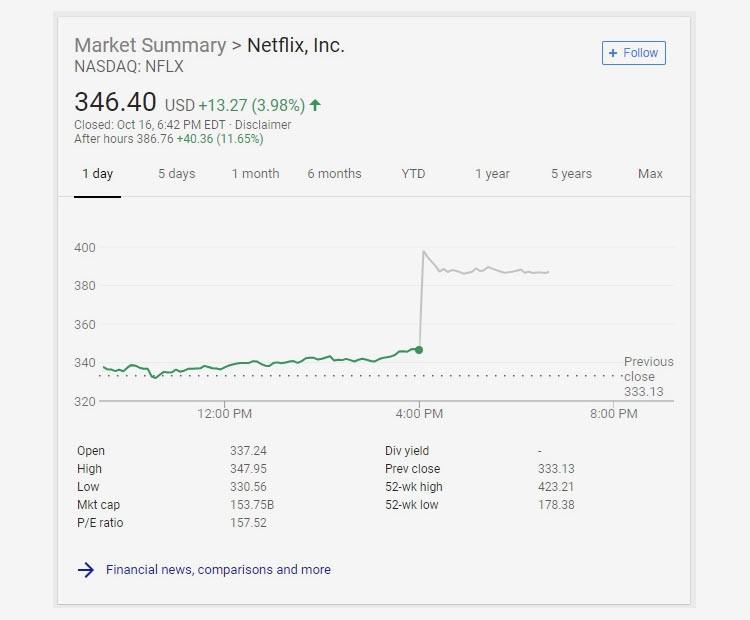Click the green up arrow near price change
Viewport: 750px width, 620px height.
pos(316,104)
